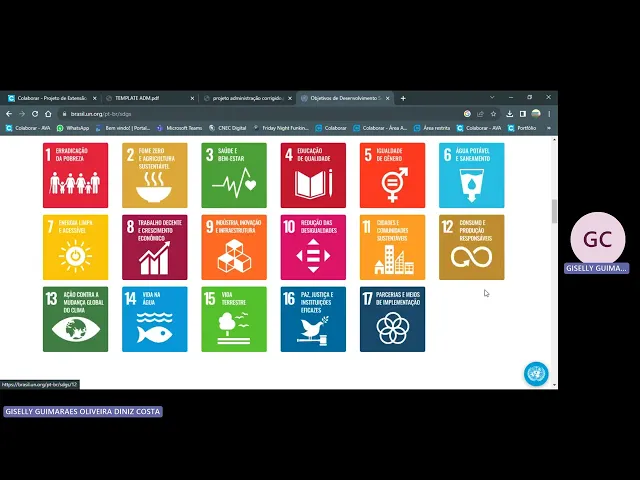The image size is (640, 480).
Task: Close the TEMPLATE ADM.pdf tab
Action: click(x=193, y=98)
